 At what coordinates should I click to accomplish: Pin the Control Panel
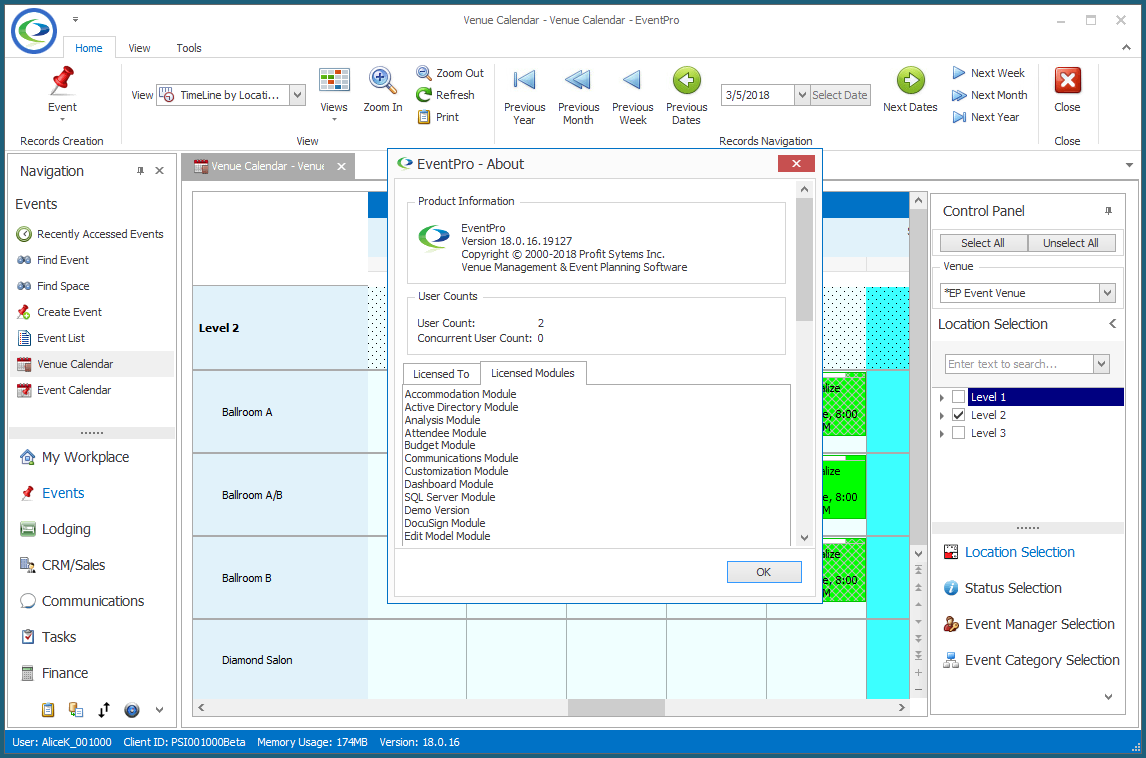[1108, 211]
